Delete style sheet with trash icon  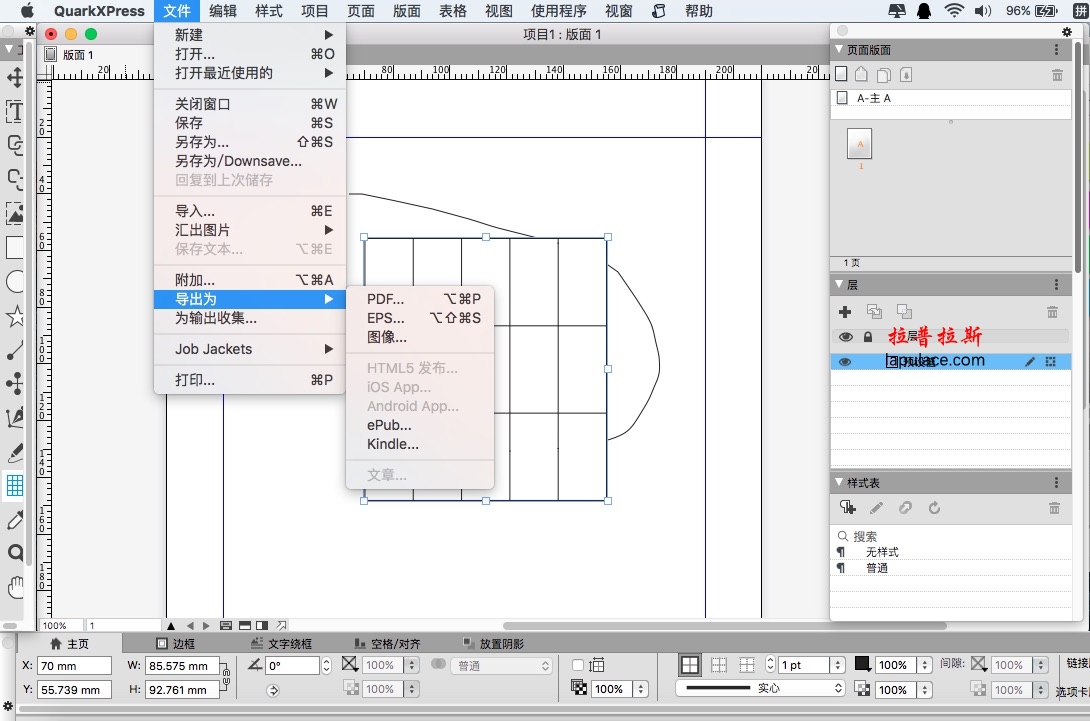(1054, 508)
